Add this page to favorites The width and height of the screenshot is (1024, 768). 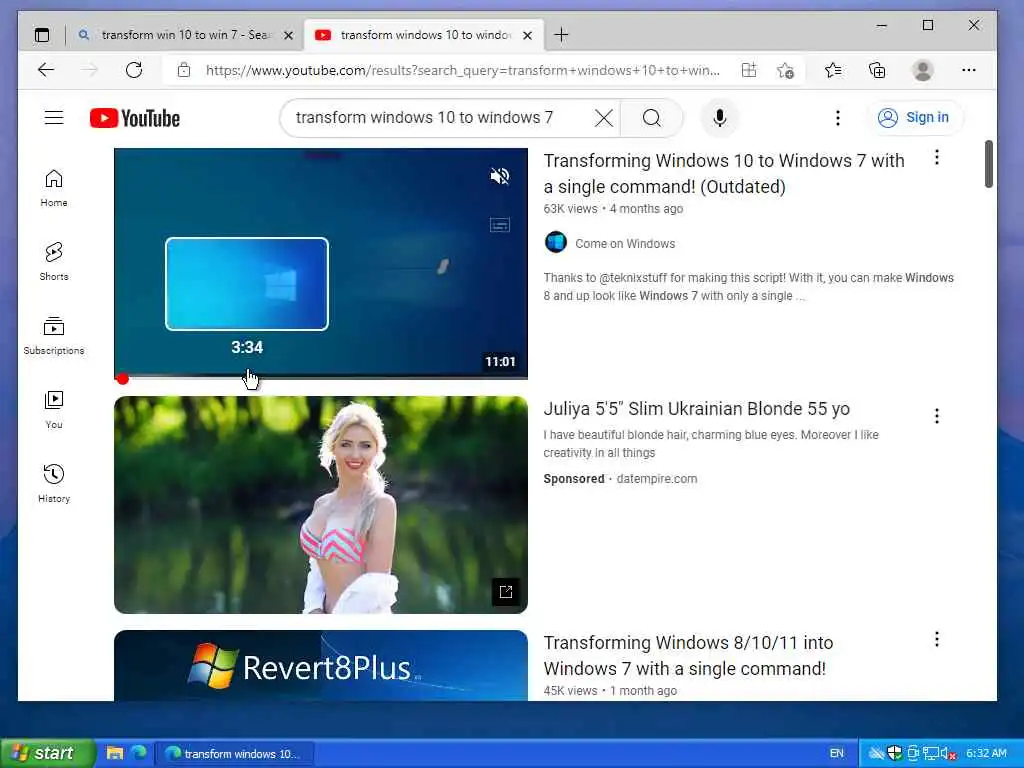pos(785,70)
